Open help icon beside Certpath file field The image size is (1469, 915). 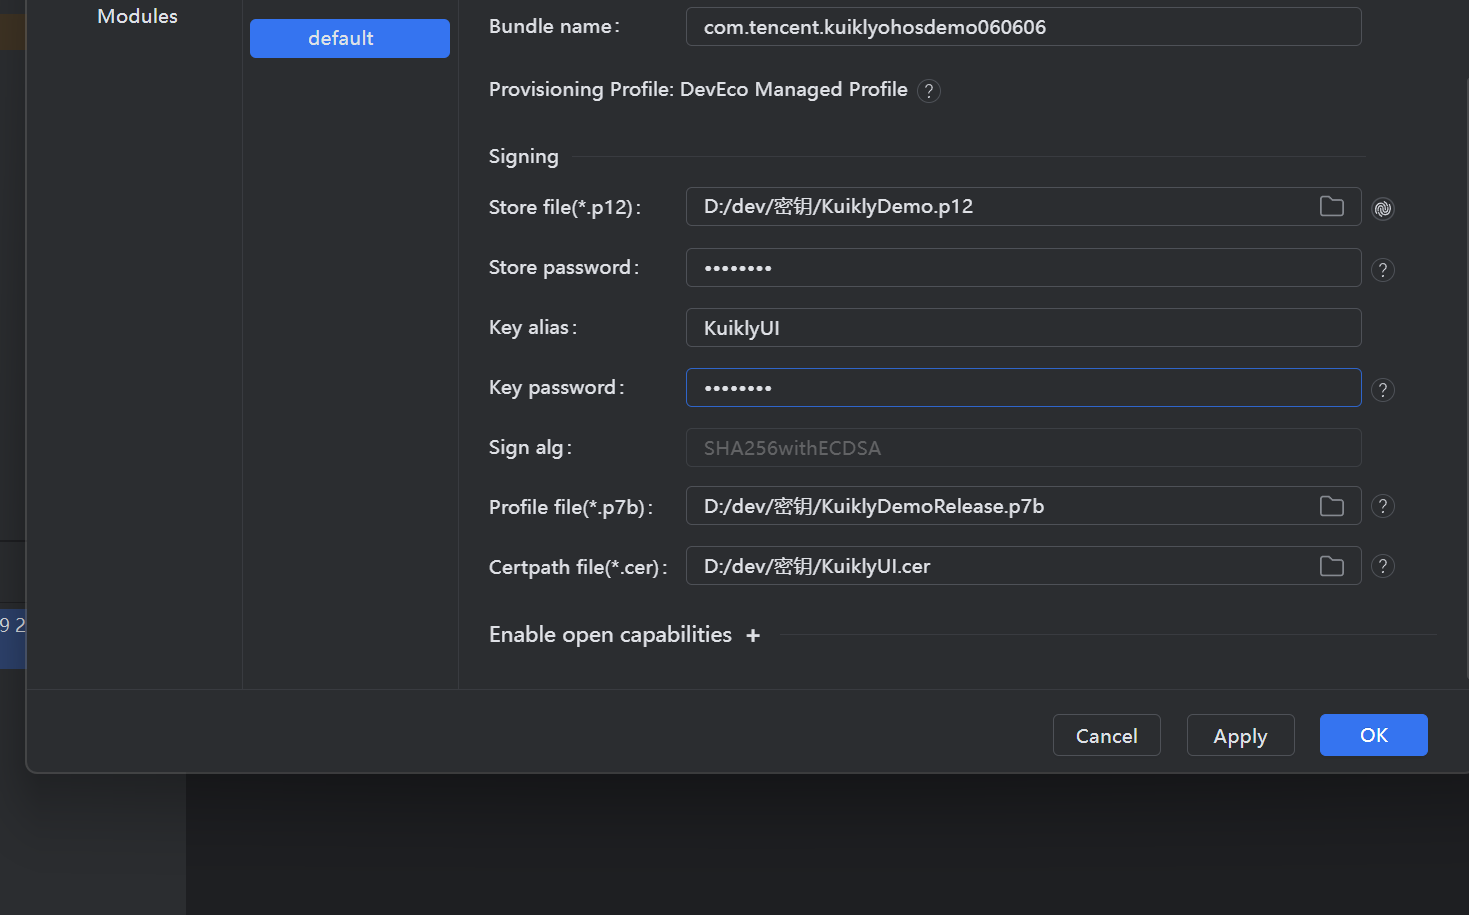coord(1383,566)
